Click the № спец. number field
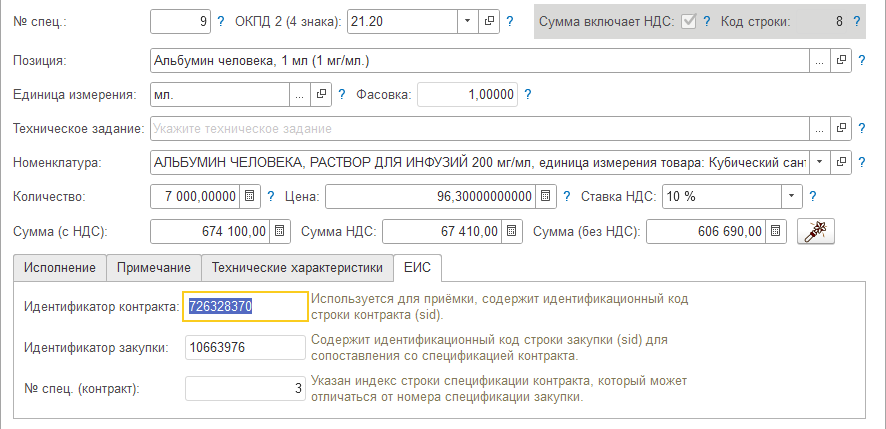Screen dimensions: 886x429 pyautogui.click(x=181, y=21)
